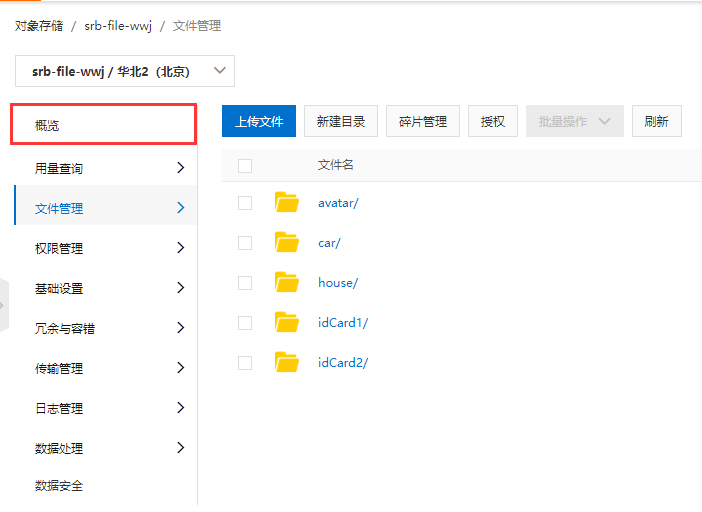Screen dimensions: 702x512
Task: Expand the collapsed side panel handle at left edge
Action: point(4,305)
